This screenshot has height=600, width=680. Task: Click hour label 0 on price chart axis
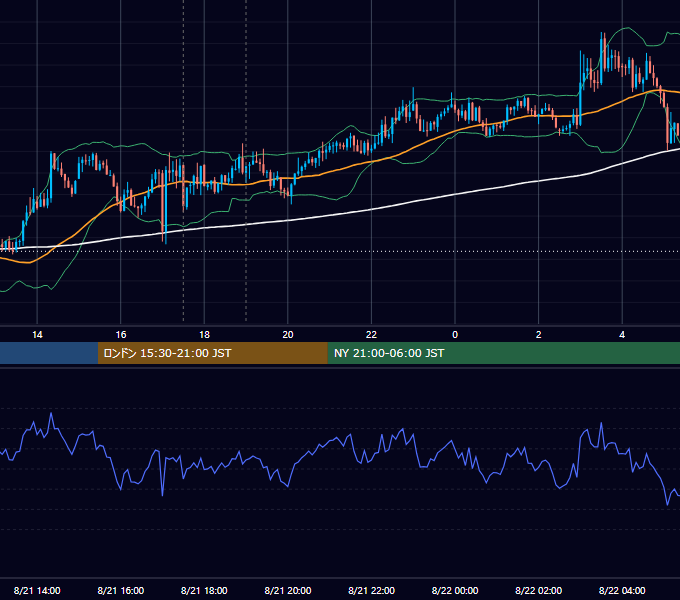coord(455,335)
